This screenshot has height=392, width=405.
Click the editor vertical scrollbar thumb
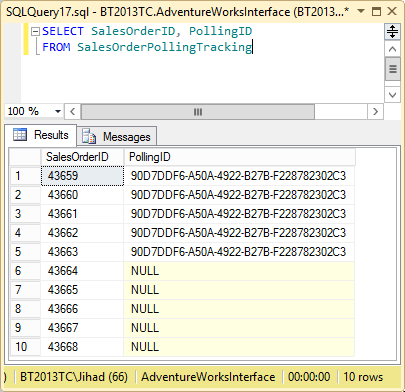click(392, 69)
